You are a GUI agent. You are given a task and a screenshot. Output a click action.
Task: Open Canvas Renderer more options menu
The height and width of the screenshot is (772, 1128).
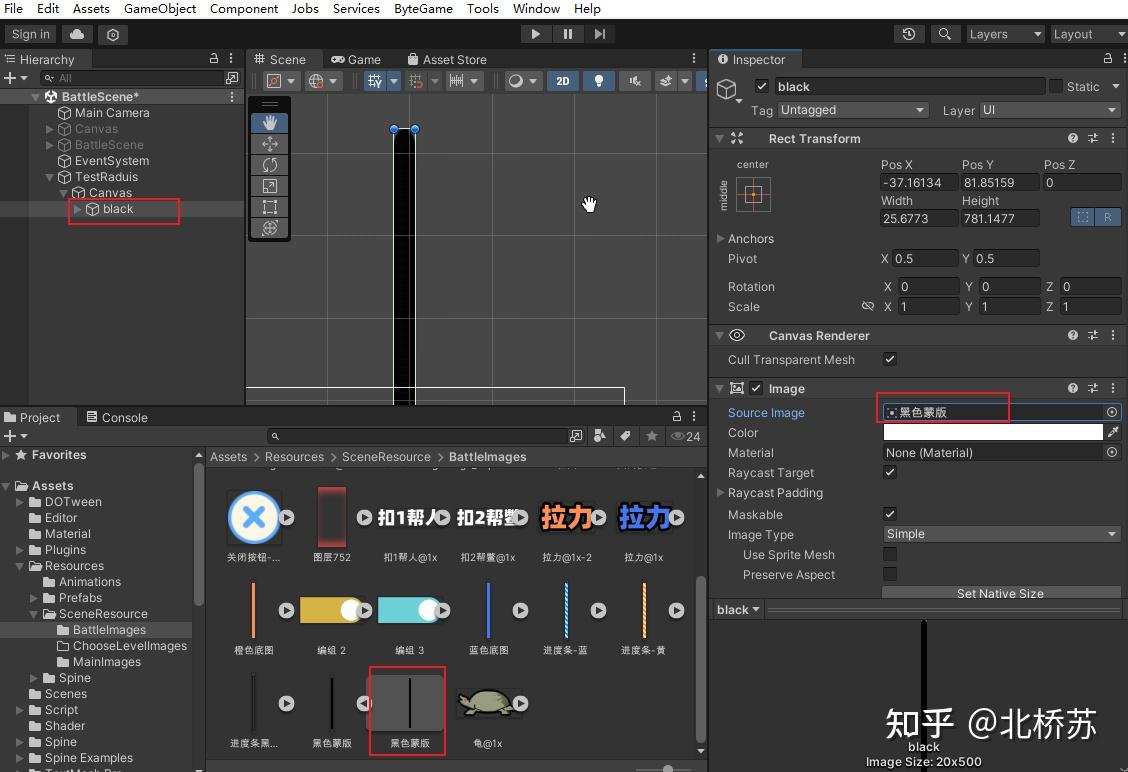pos(1113,335)
